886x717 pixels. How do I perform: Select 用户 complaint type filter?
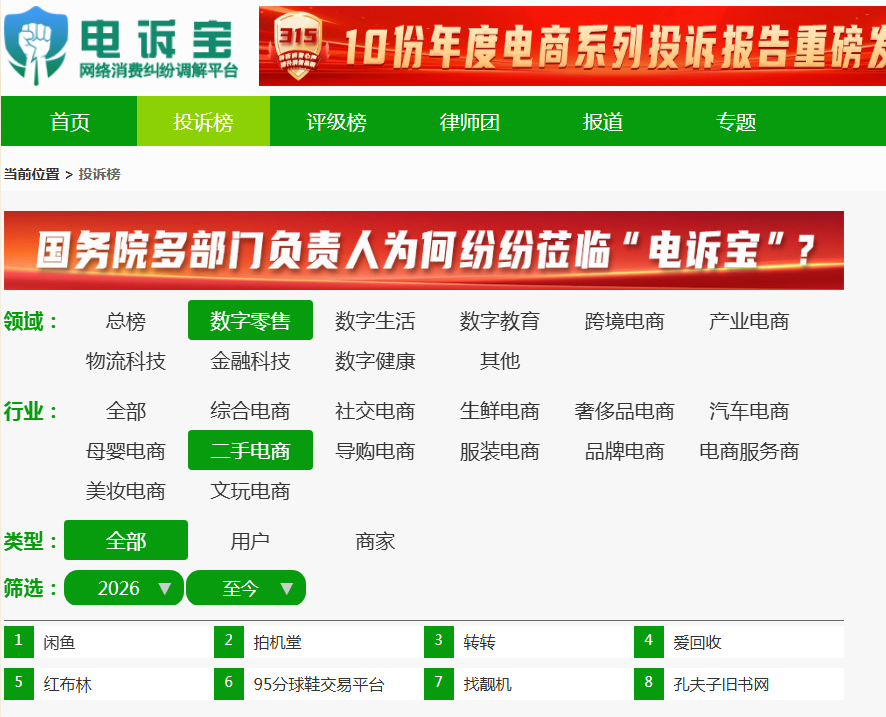click(x=250, y=541)
